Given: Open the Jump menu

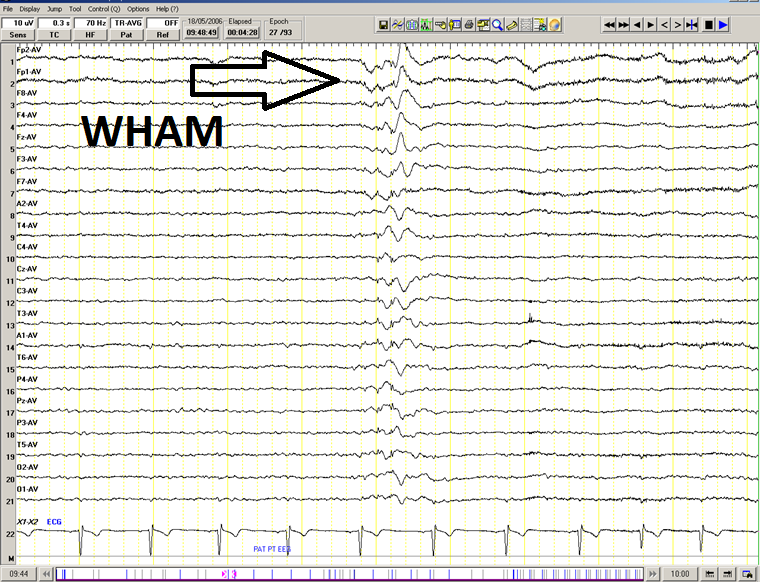Looking at the screenshot, I should coord(54,8).
